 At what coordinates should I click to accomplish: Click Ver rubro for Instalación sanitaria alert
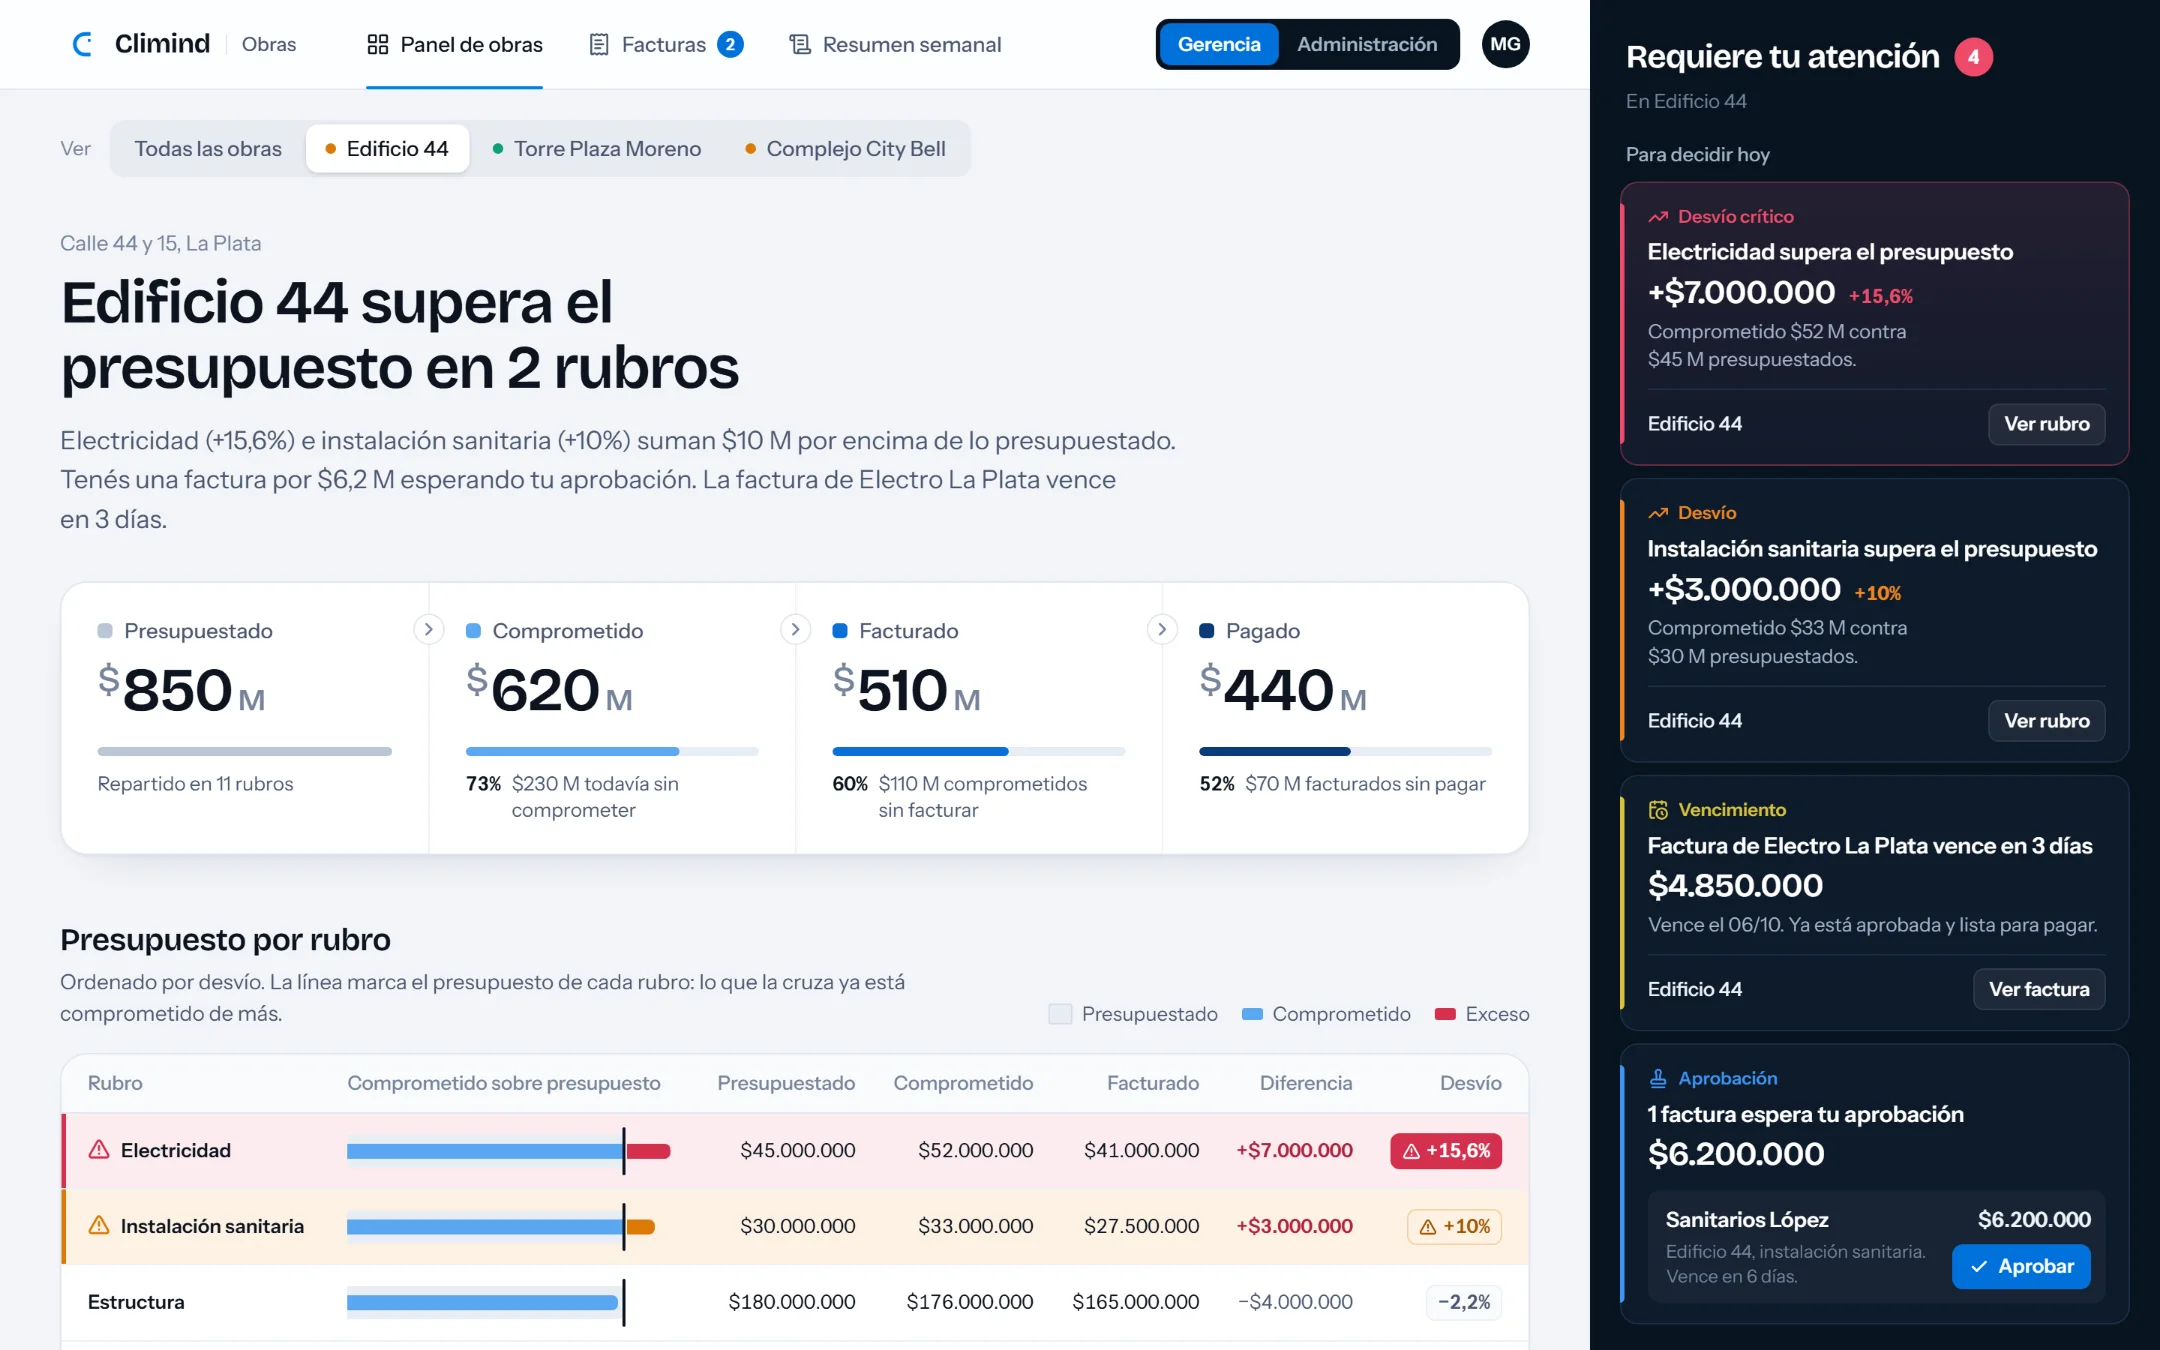(2046, 721)
